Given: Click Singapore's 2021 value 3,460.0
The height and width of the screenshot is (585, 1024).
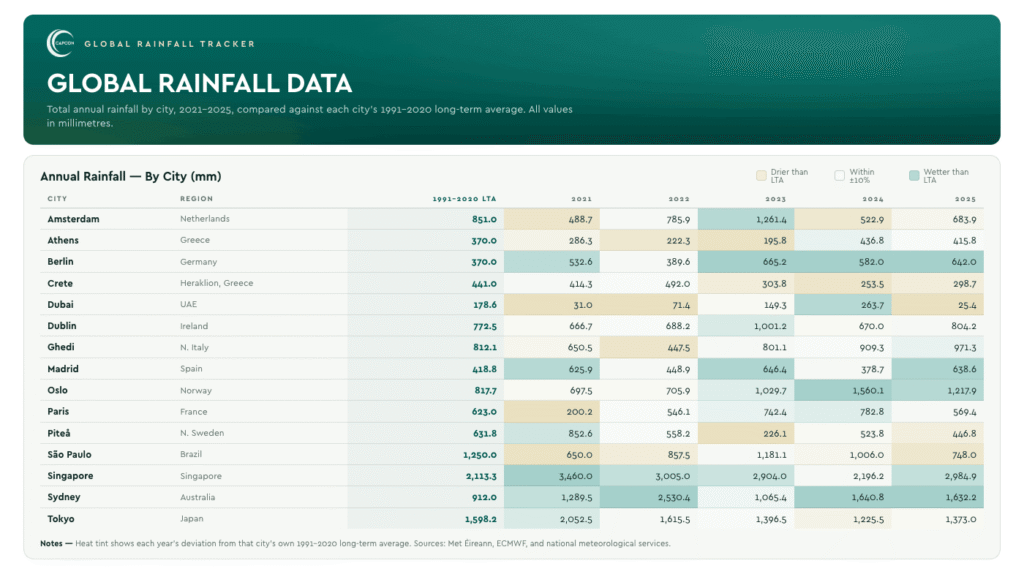Looking at the screenshot, I should (x=575, y=477).
